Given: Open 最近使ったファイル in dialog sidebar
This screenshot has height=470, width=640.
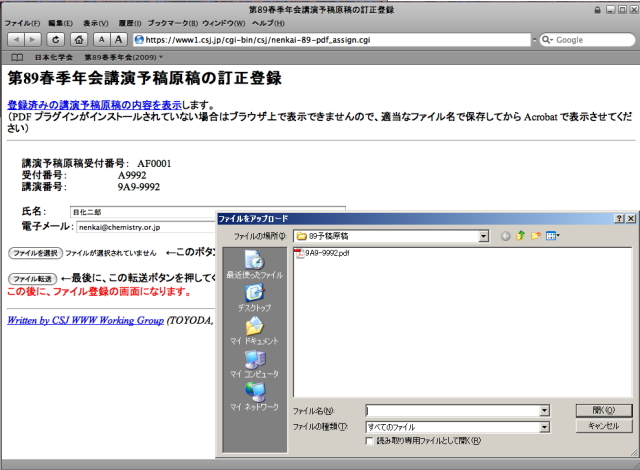Looking at the screenshot, I should (x=255, y=264).
